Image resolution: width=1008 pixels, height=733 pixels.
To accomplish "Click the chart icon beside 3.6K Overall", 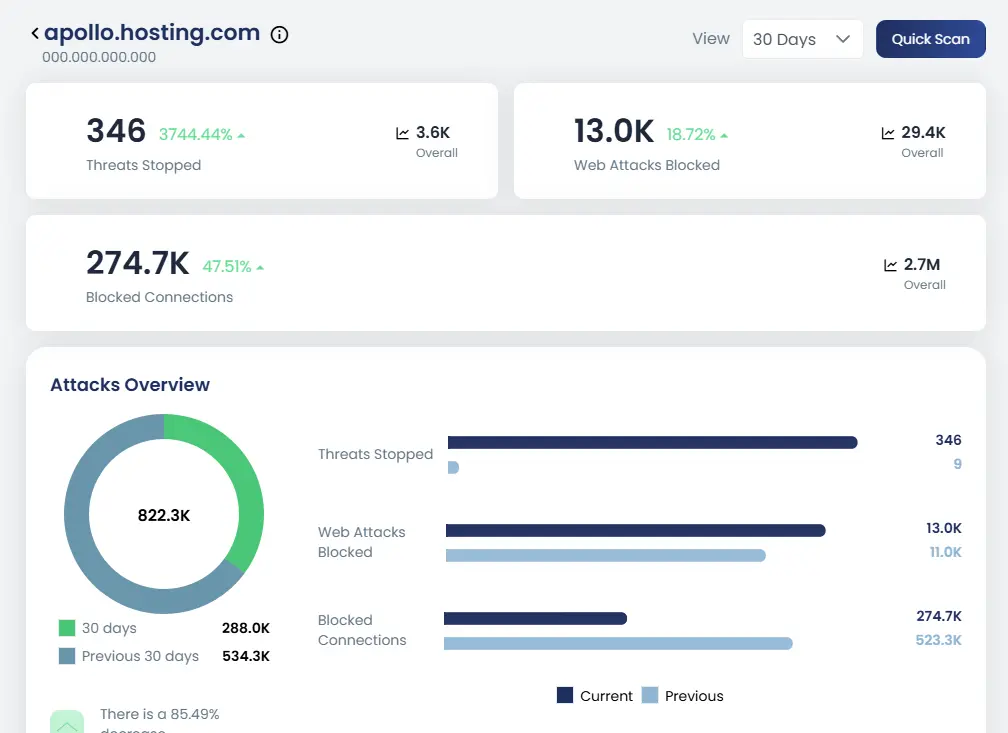I will click(x=402, y=133).
